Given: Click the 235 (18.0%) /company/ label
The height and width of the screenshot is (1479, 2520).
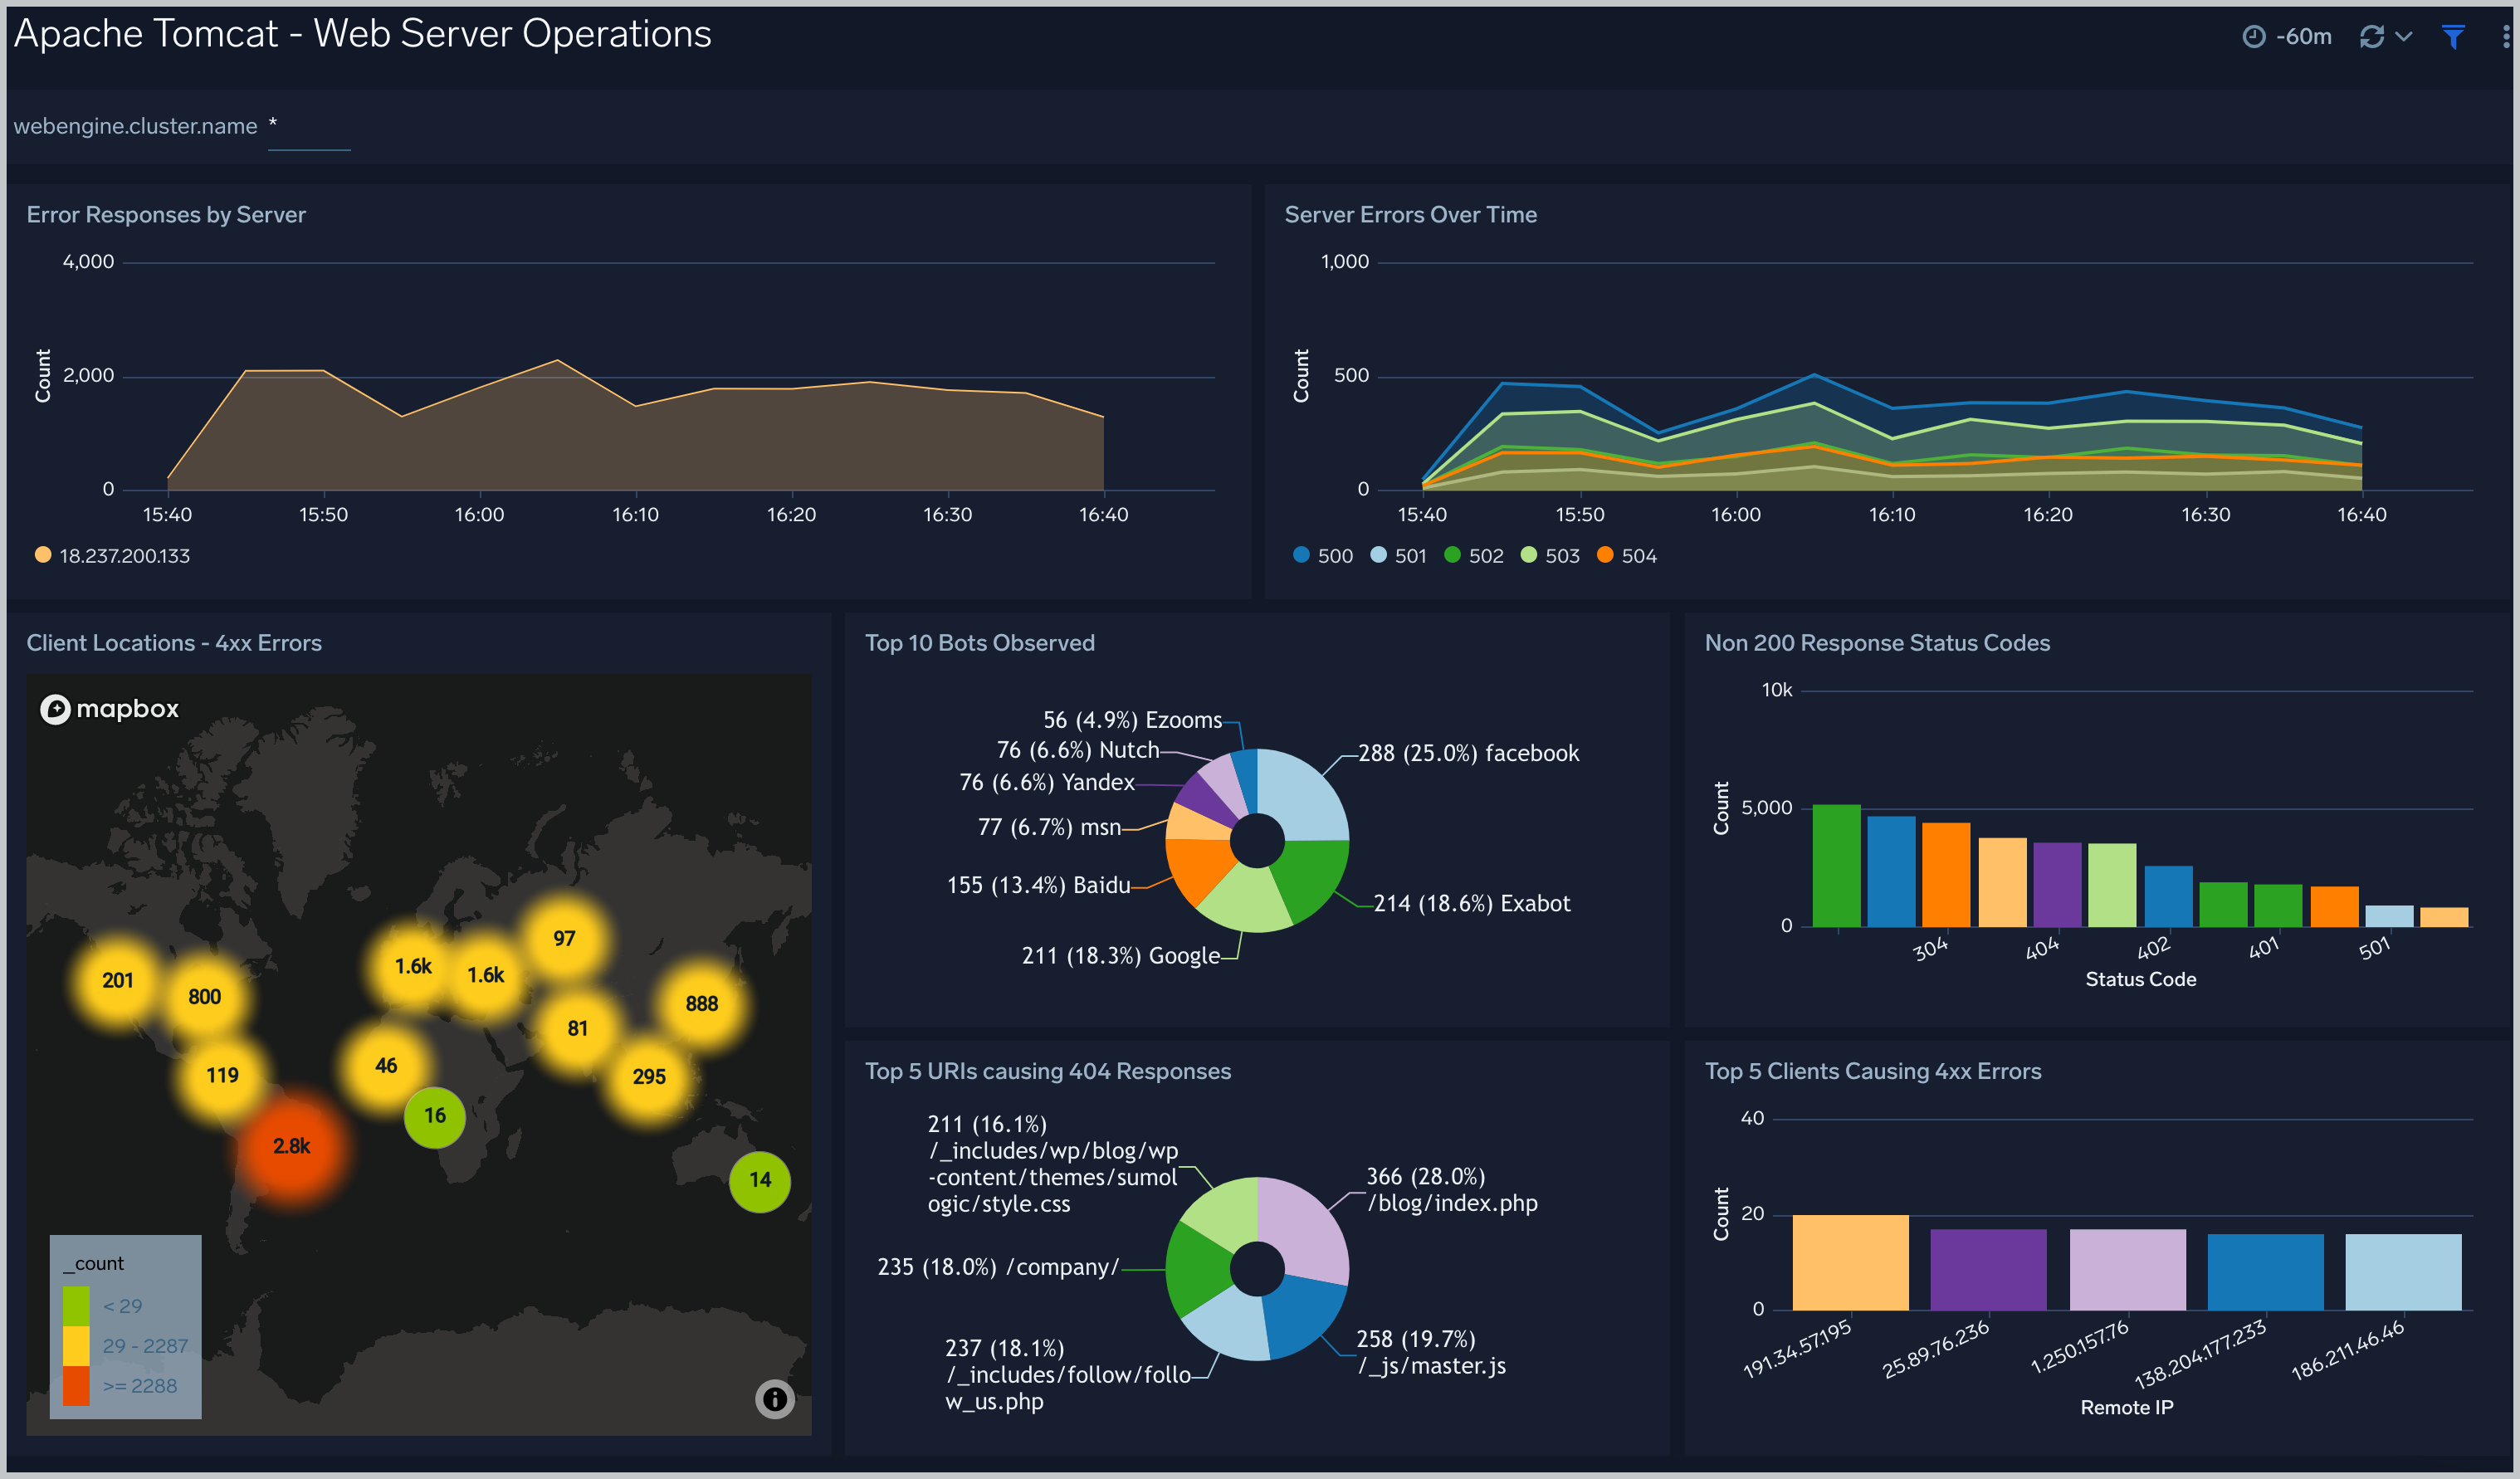Looking at the screenshot, I should coord(998,1267).
